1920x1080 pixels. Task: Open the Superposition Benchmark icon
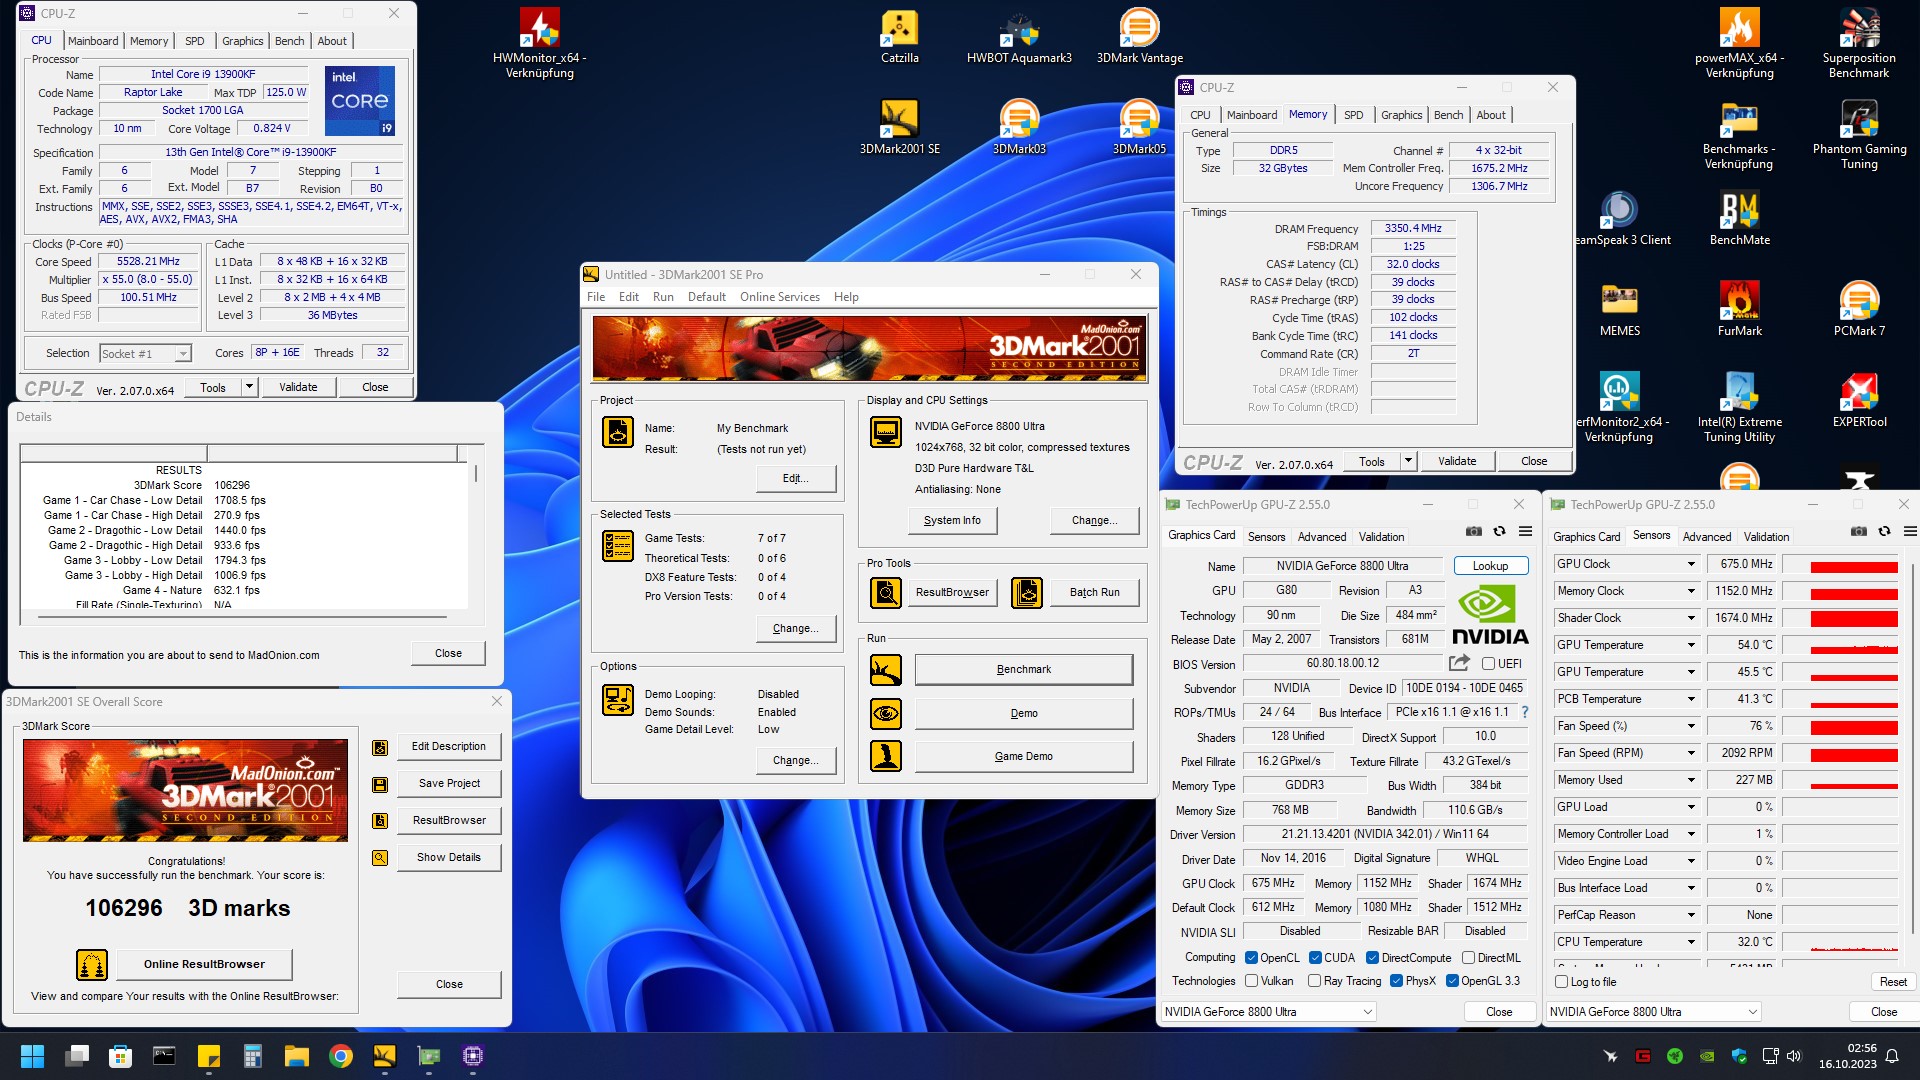(x=1859, y=44)
